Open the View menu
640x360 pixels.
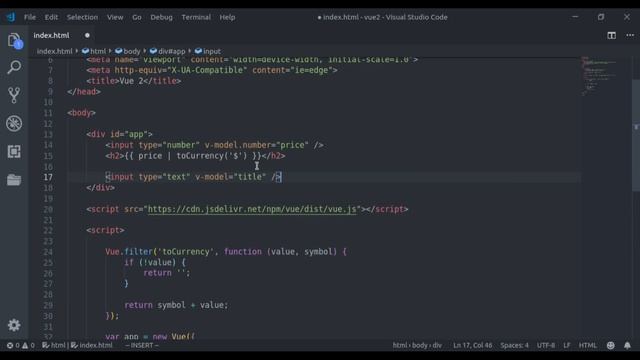pos(115,17)
